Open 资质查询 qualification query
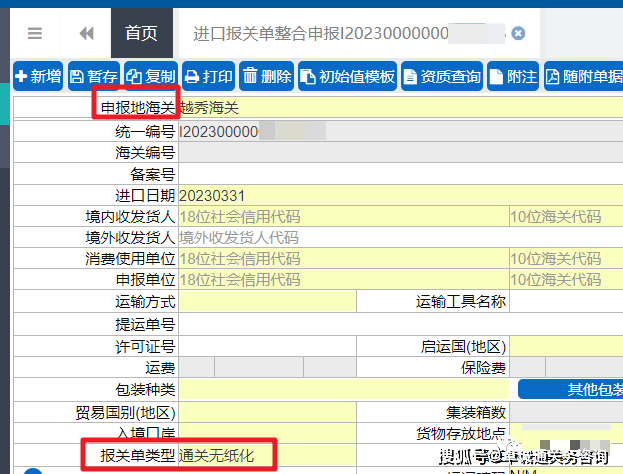The width and height of the screenshot is (623, 474). tap(442, 76)
